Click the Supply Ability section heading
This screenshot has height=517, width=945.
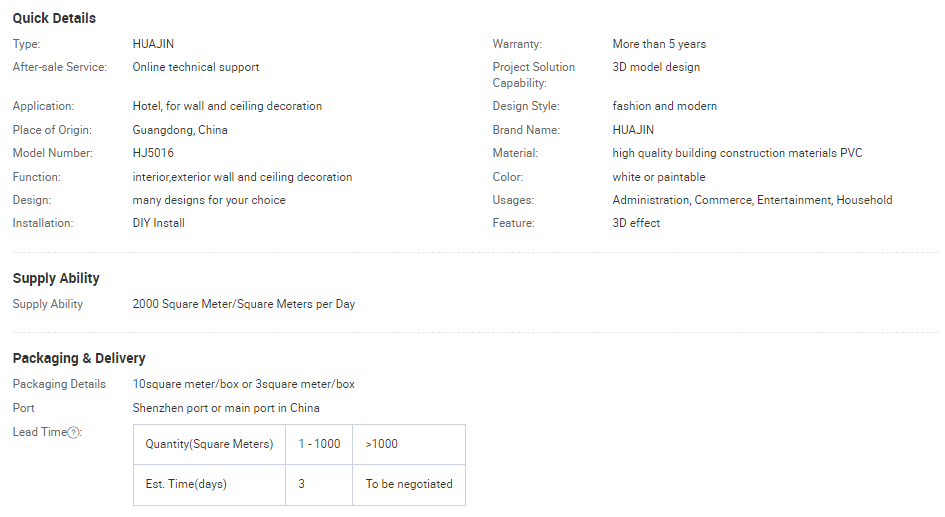tap(56, 278)
